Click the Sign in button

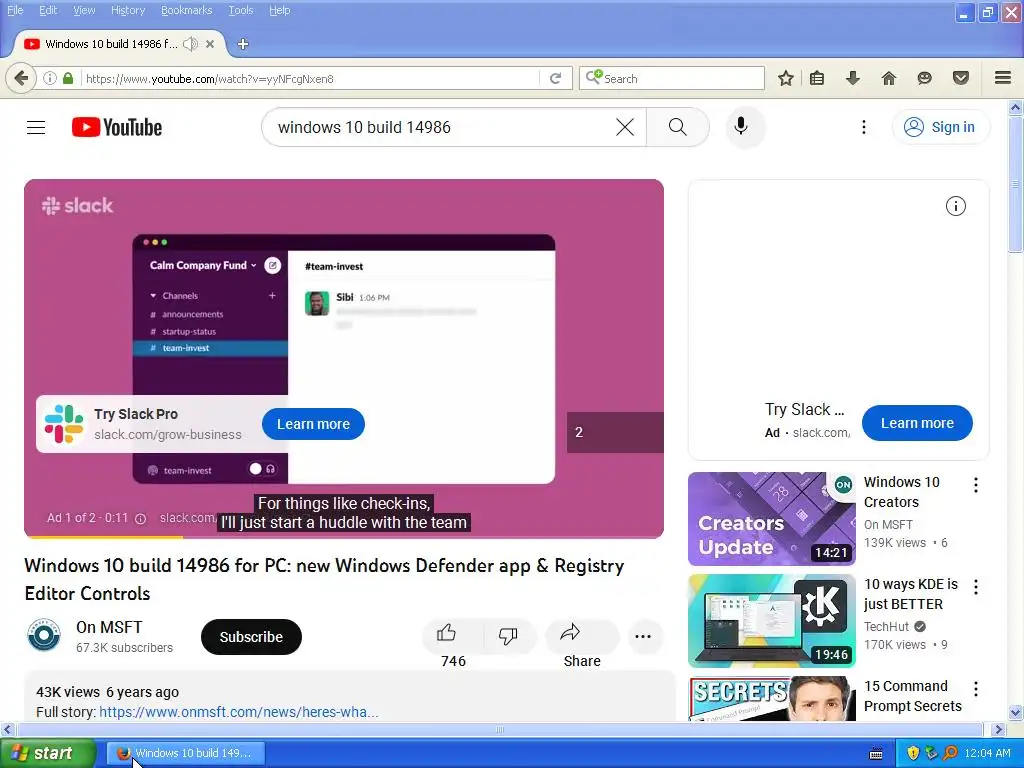(x=940, y=127)
